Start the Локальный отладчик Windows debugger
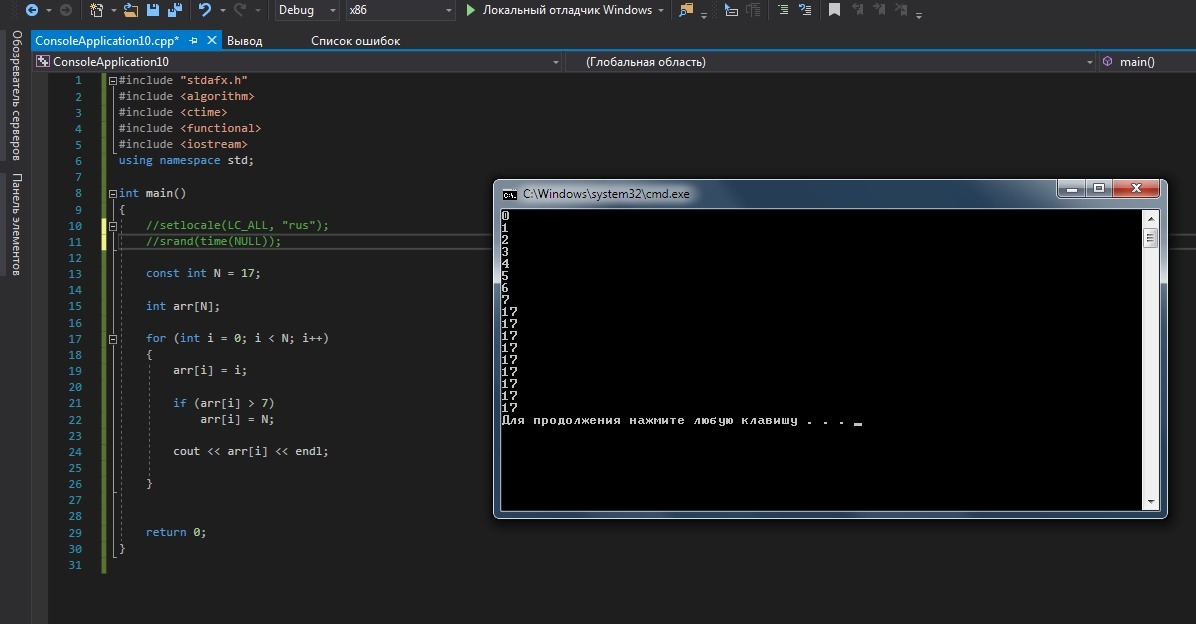 560,10
